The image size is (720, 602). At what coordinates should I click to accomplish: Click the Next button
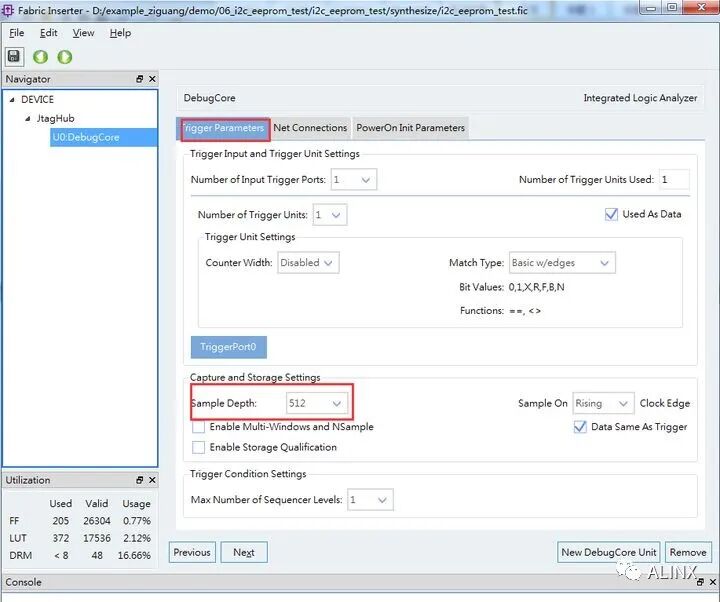coord(244,552)
